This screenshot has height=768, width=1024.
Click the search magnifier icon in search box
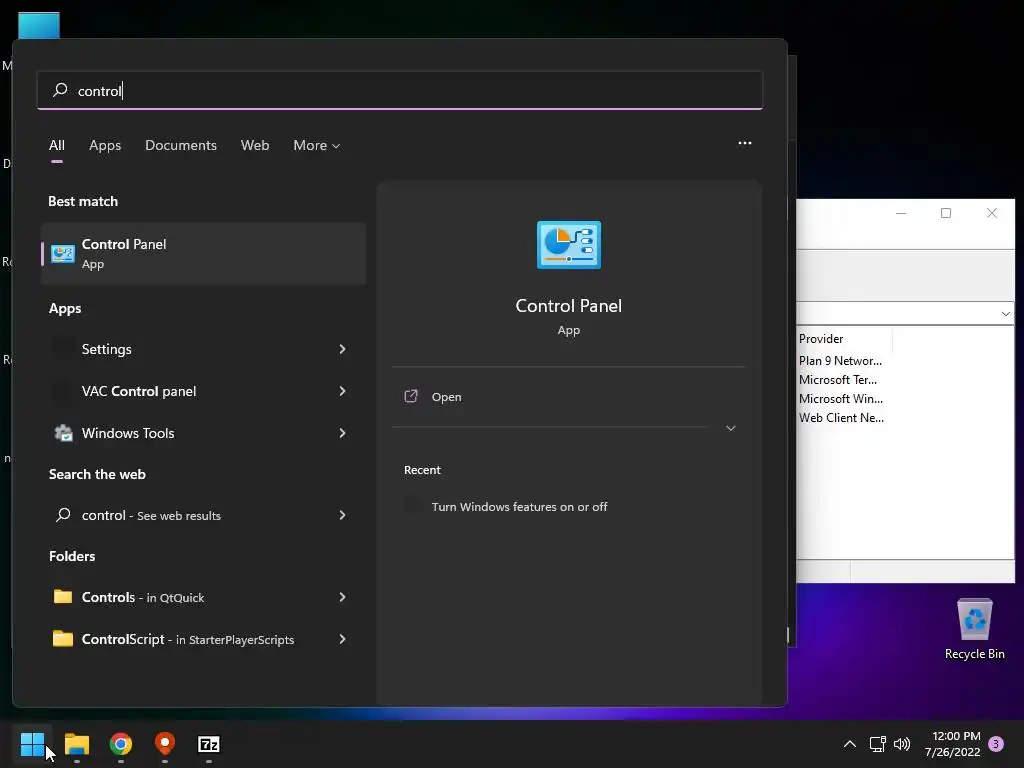(60, 90)
